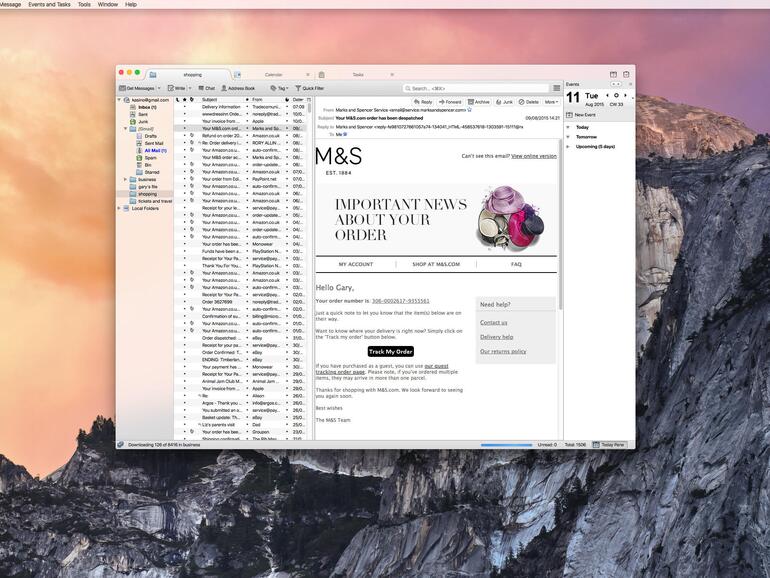
Task: Create a New Event in Today pane
Action: [x=580, y=115]
